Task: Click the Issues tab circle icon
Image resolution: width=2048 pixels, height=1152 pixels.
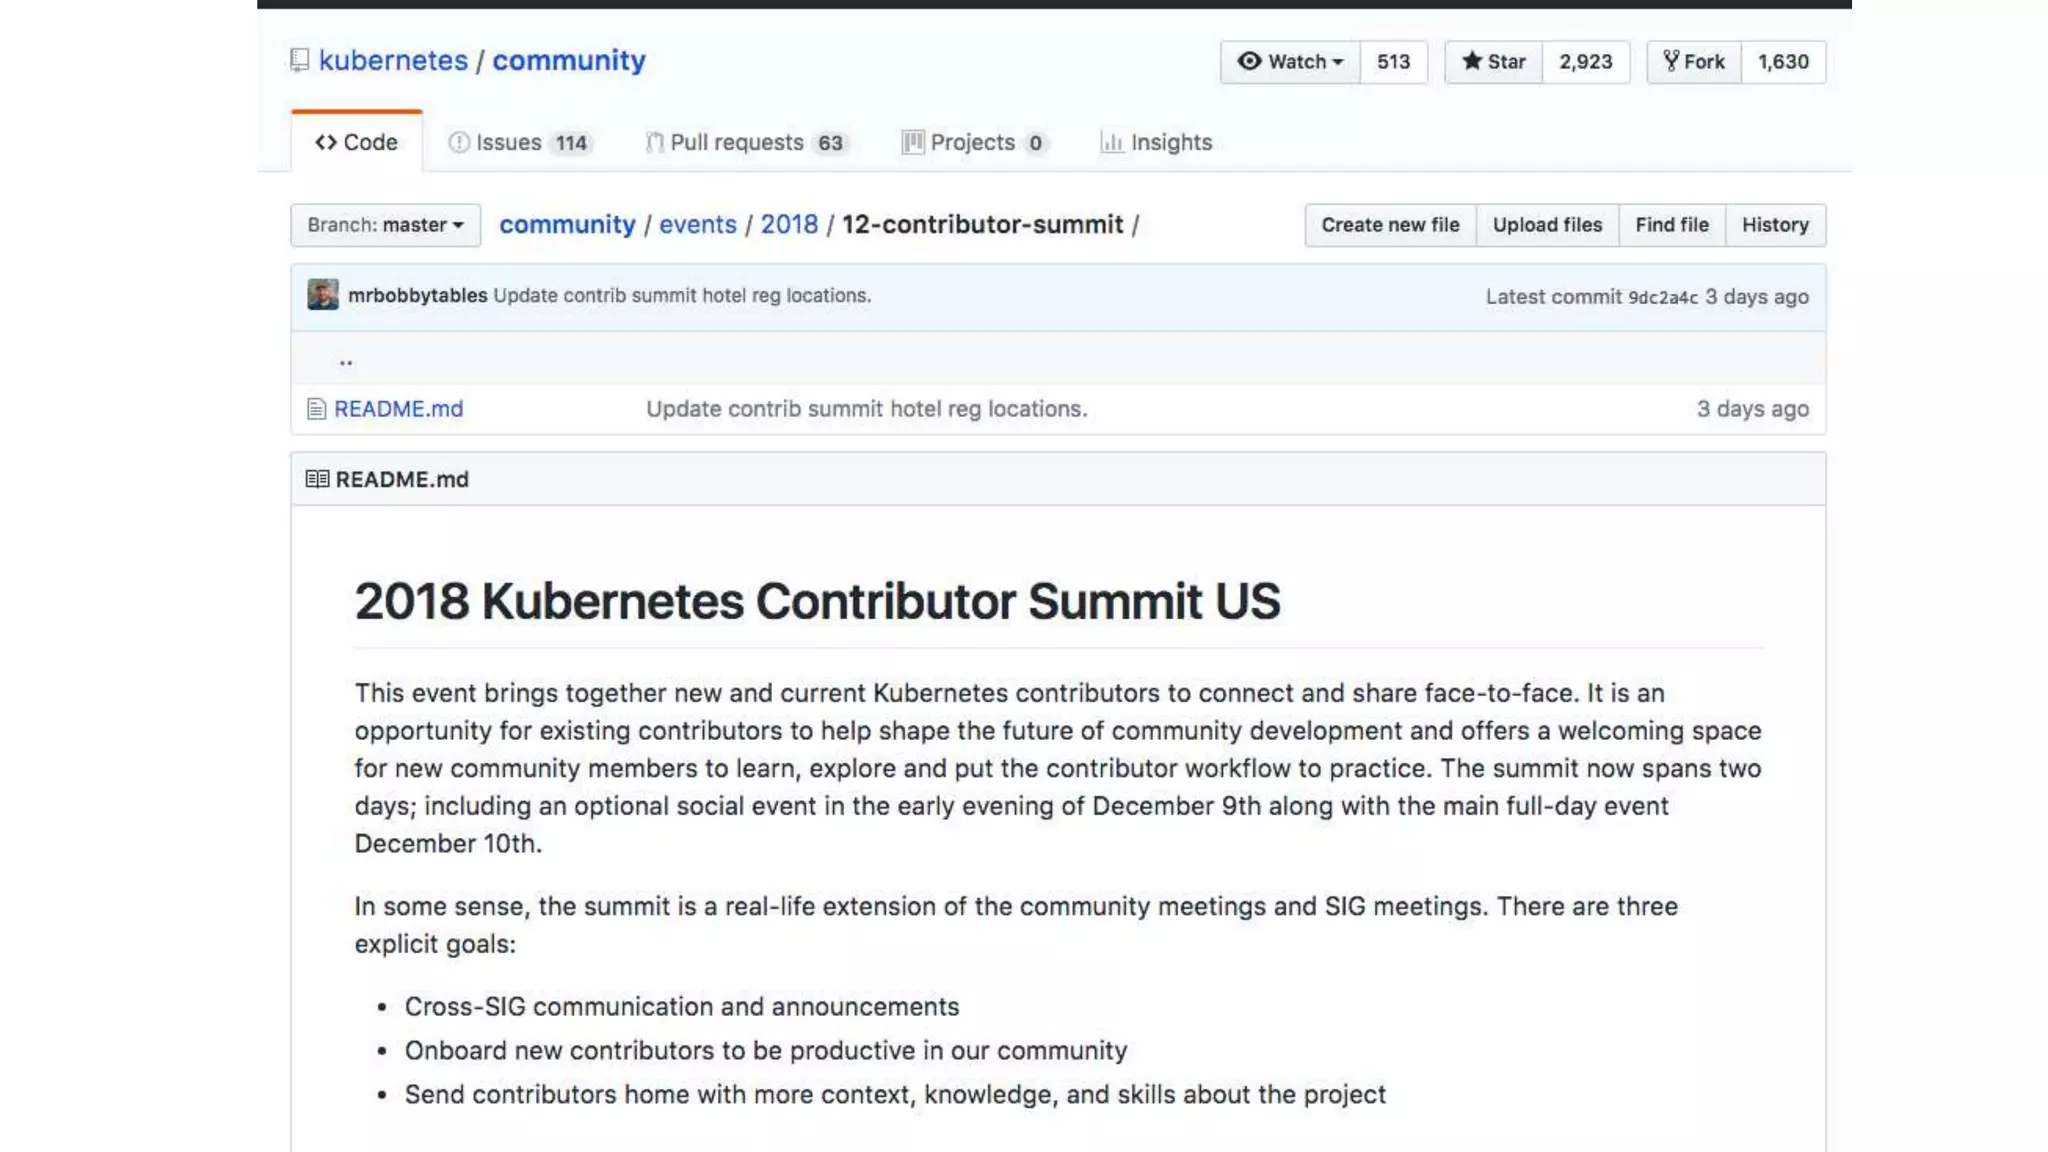Action: [x=458, y=143]
